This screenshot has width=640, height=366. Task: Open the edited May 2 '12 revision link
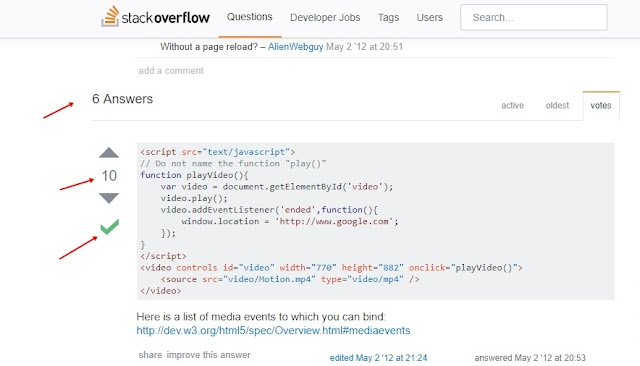(x=378, y=358)
